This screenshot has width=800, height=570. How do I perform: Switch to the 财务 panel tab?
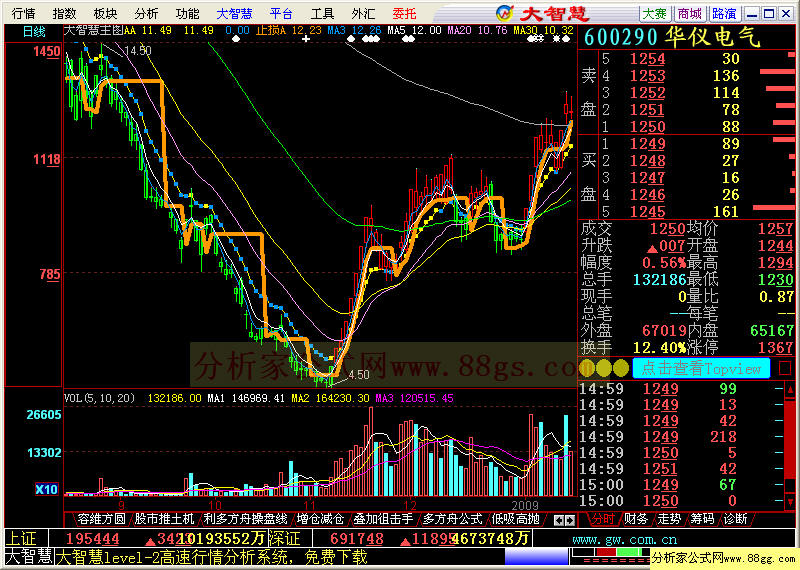point(636,519)
